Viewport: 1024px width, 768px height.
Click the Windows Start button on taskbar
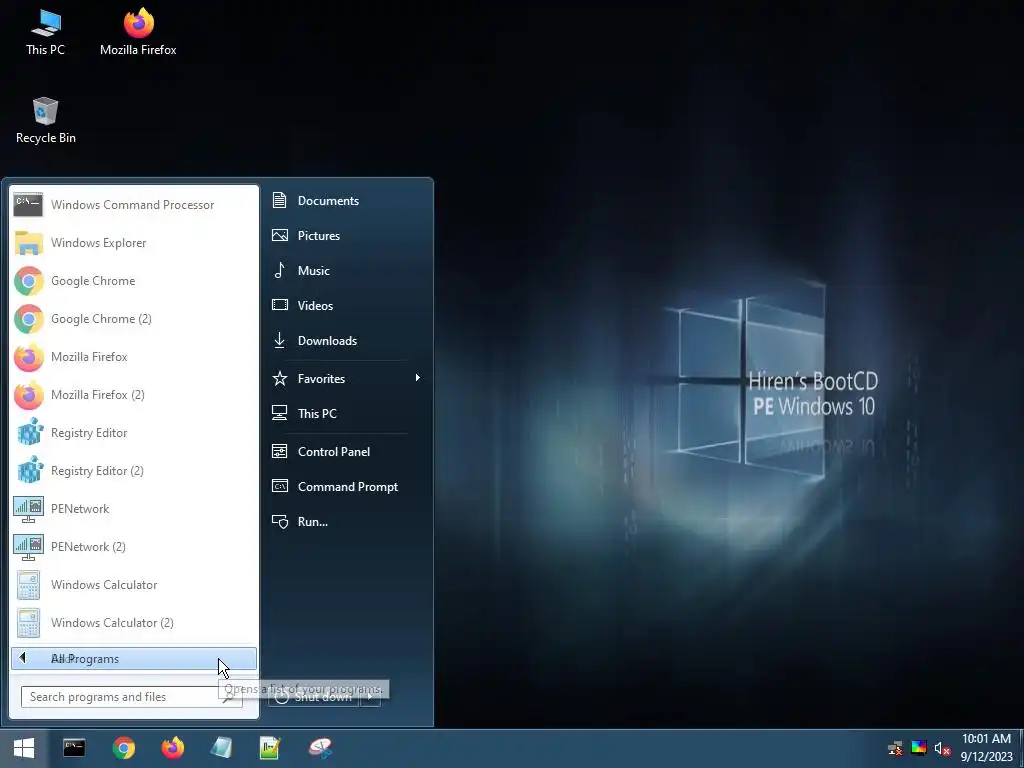[24, 748]
